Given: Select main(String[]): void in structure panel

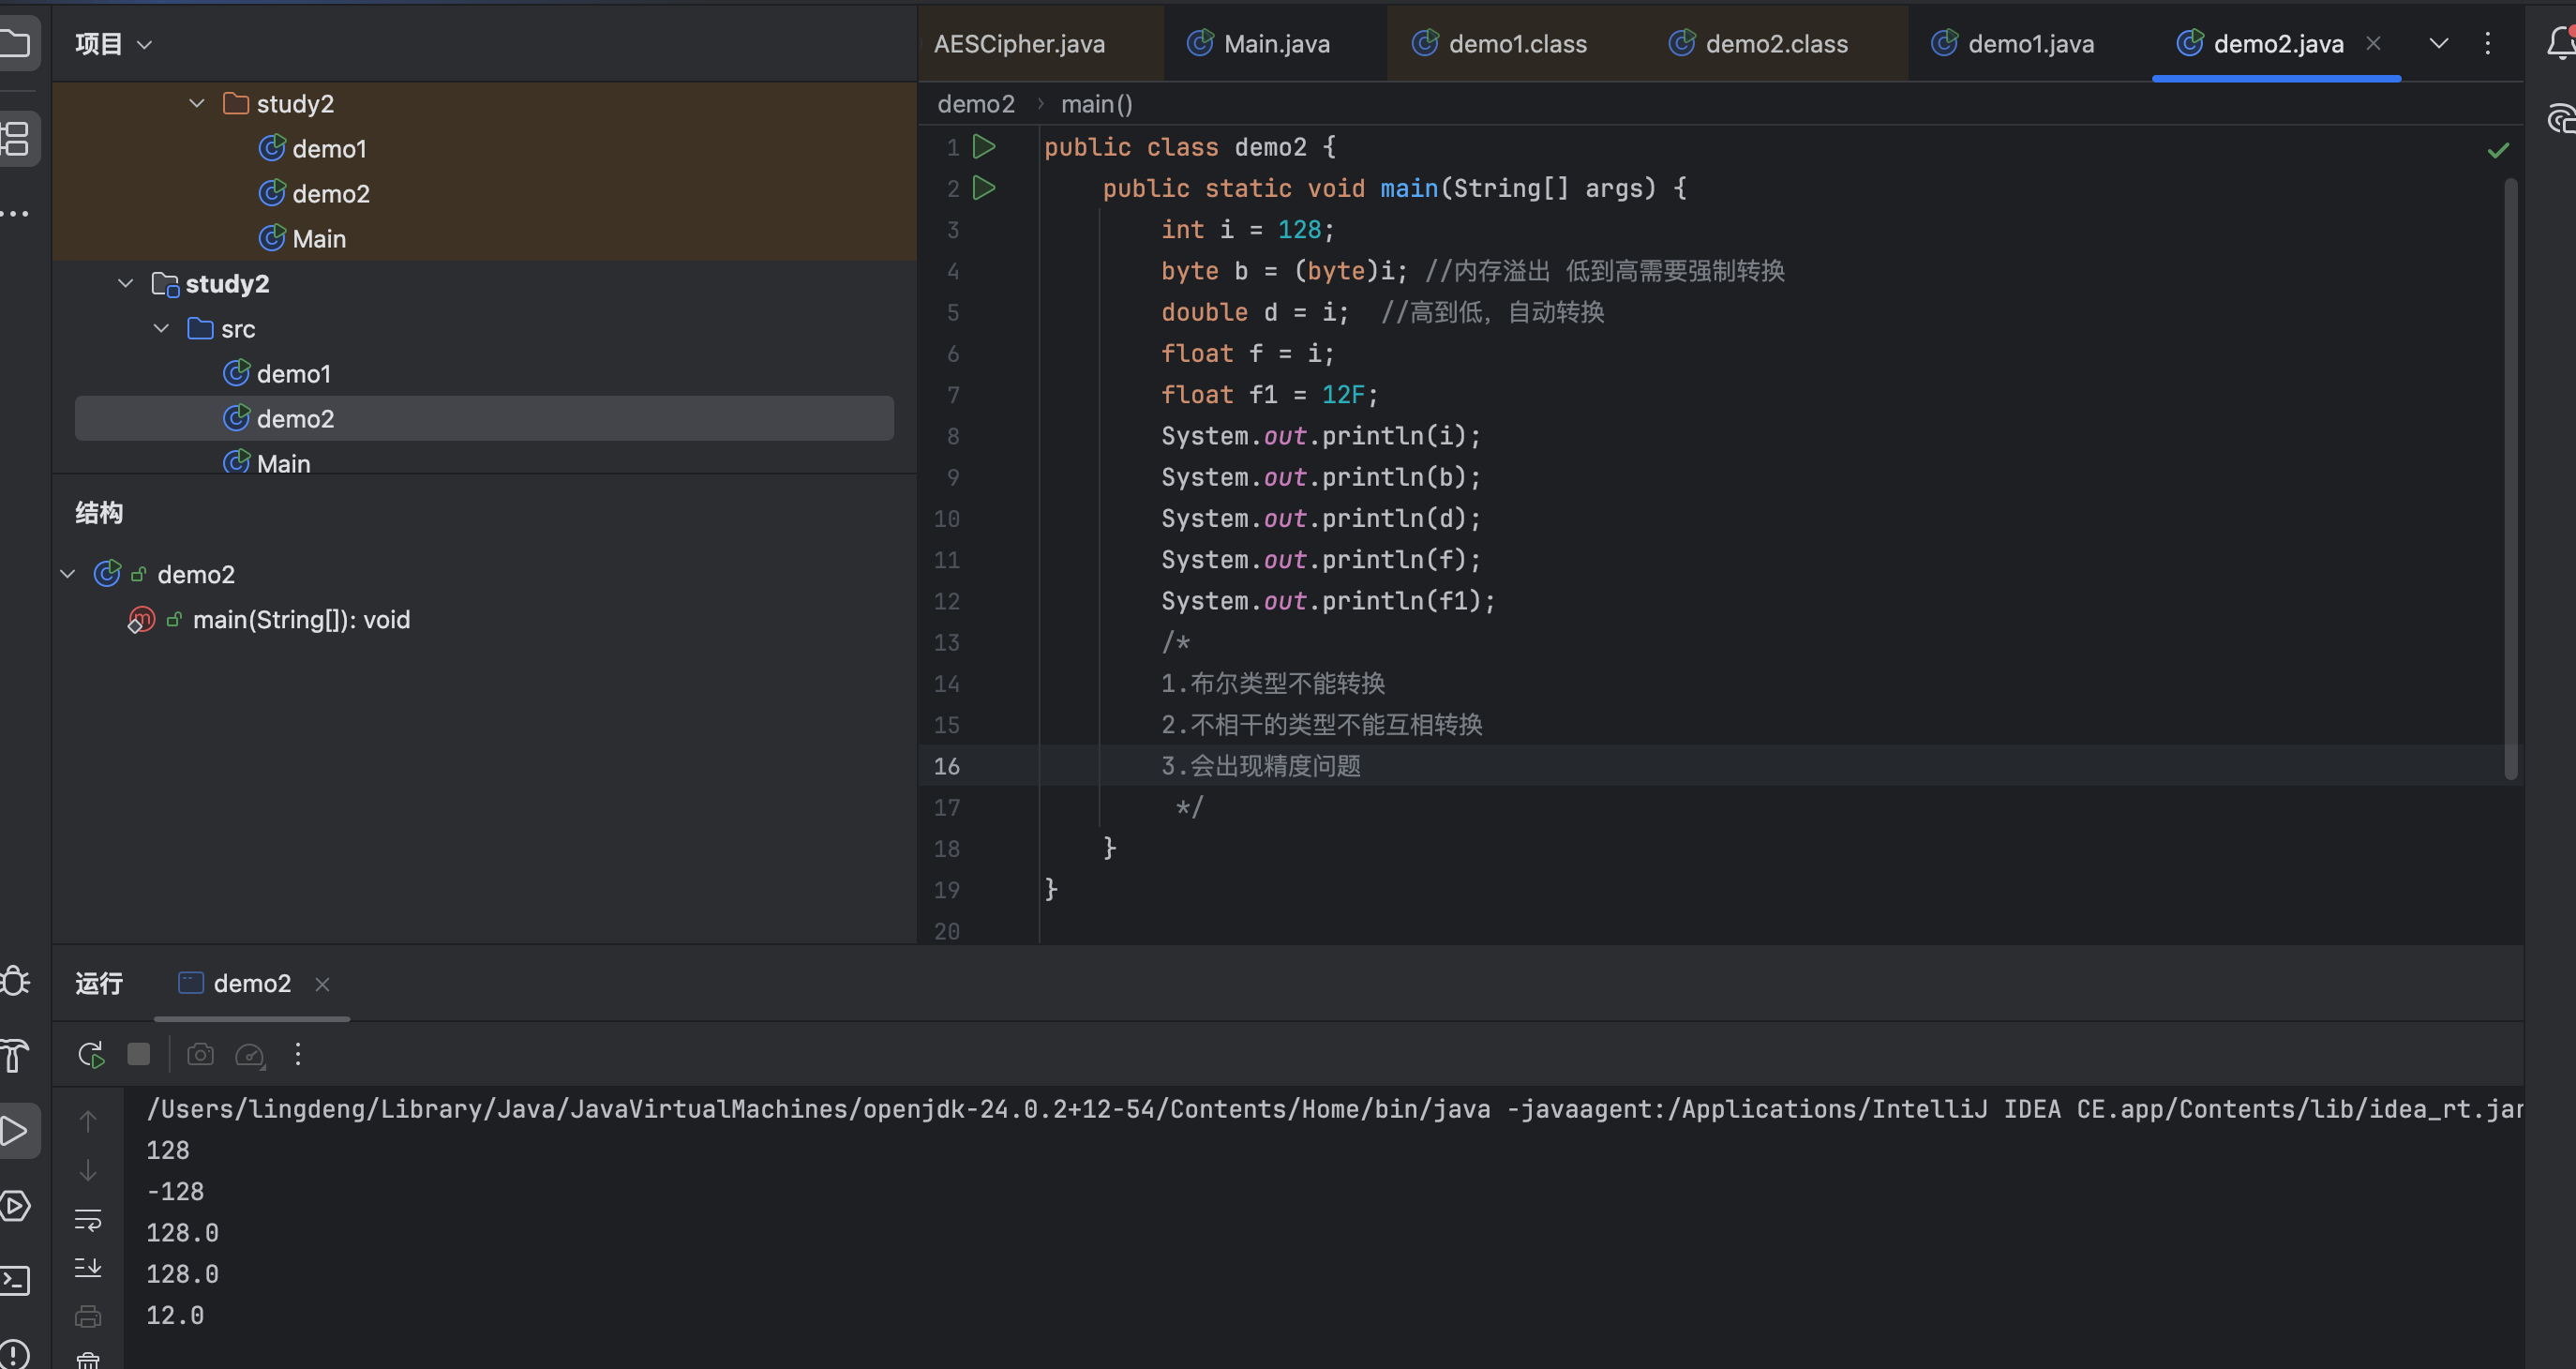Looking at the screenshot, I should tap(301, 620).
